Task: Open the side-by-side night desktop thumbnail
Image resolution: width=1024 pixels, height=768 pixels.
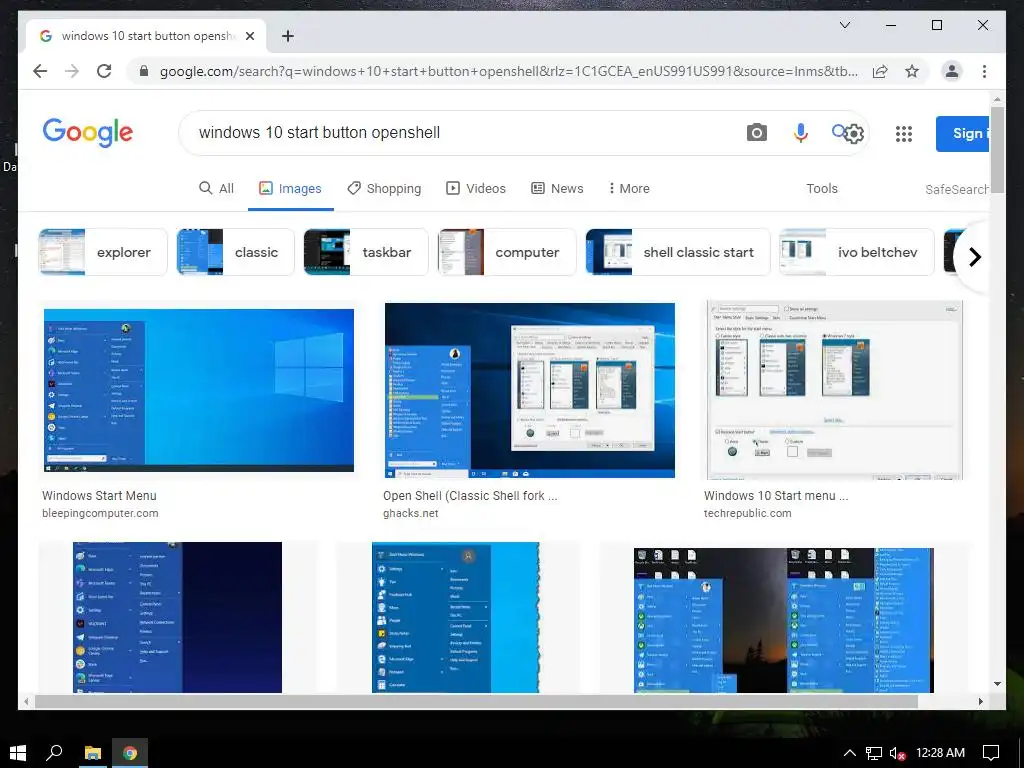Action: coord(784,620)
